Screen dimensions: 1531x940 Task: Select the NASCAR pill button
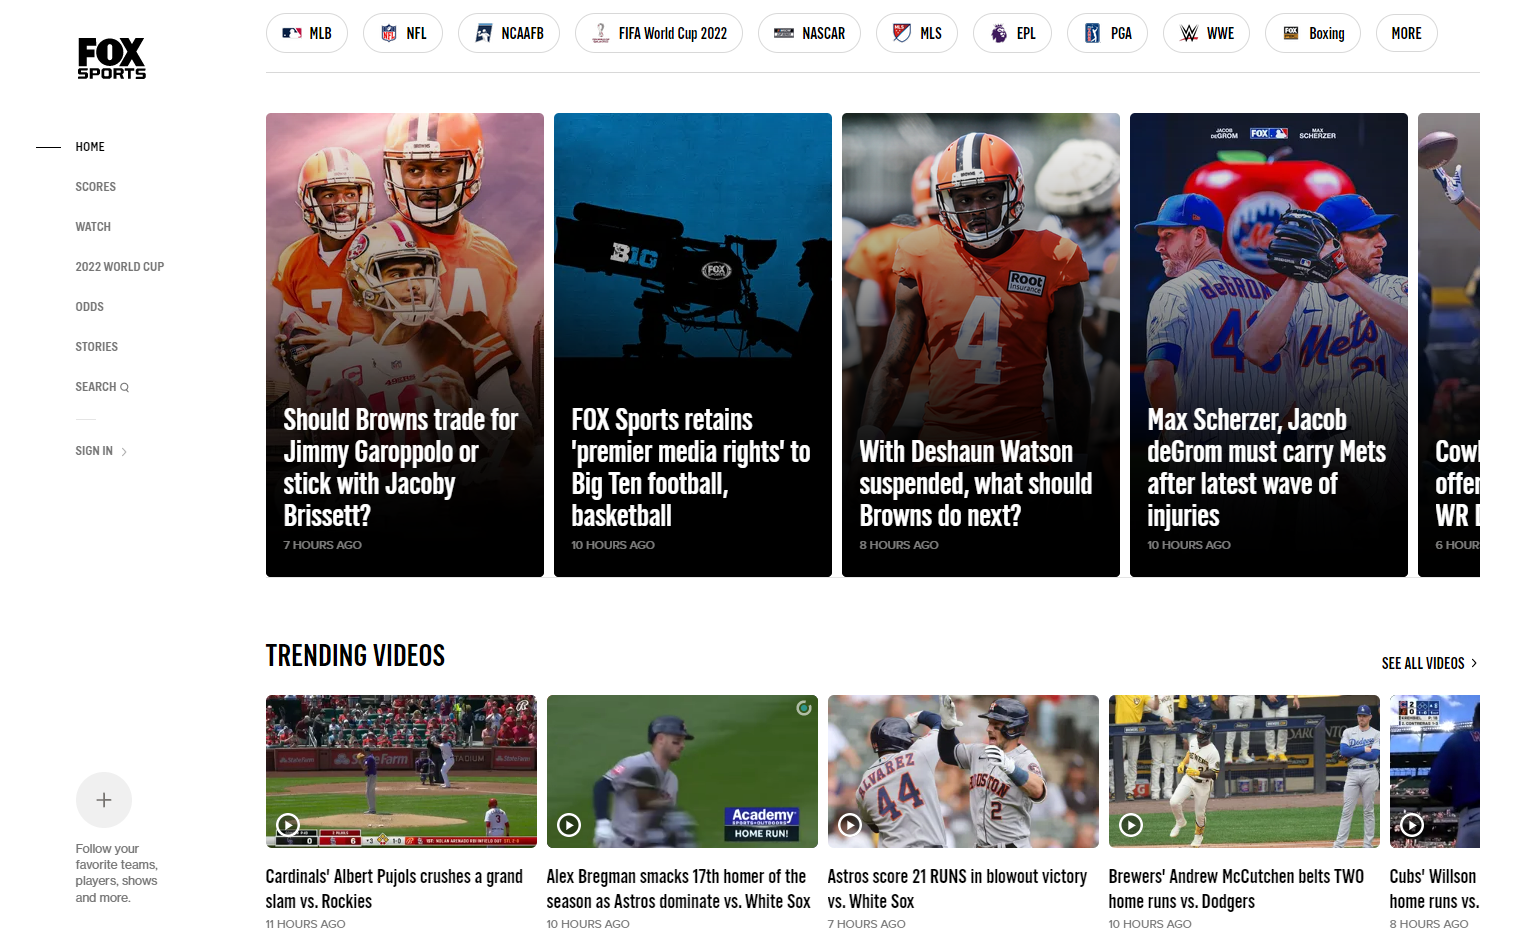[x=809, y=33]
